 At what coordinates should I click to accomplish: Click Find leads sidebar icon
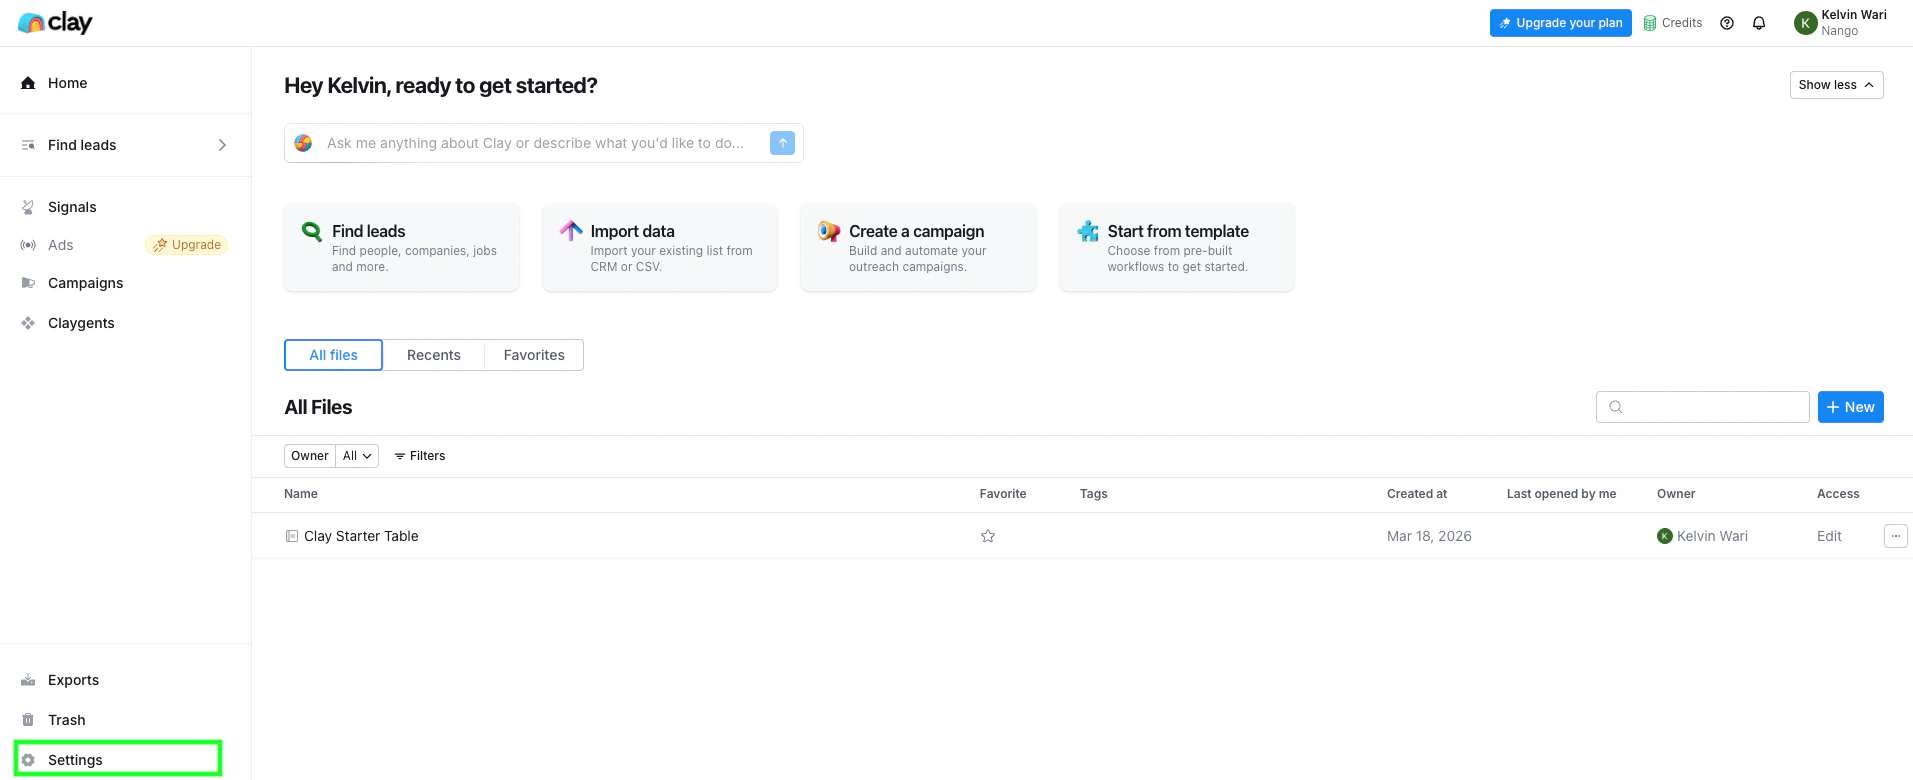(28, 145)
